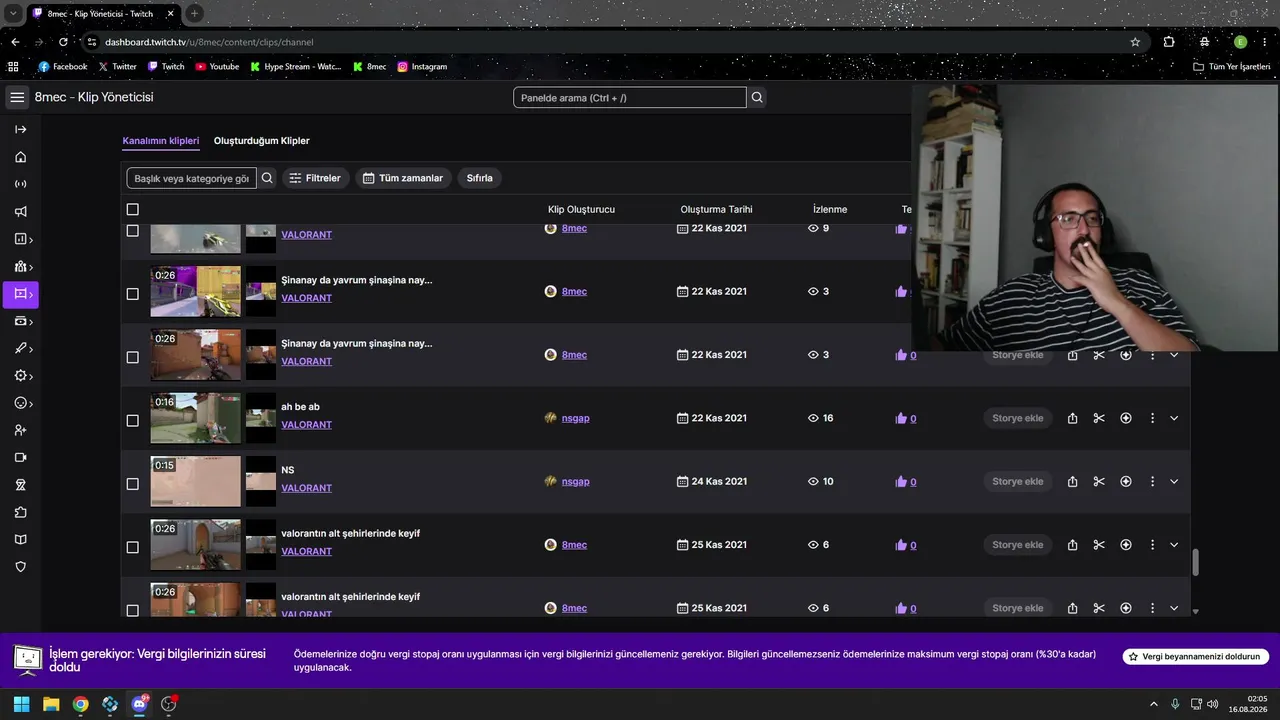This screenshot has width=1280, height=720.
Task: Click the "Sıfırla" reset button
Action: pyautogui.click(x=480, y=178)
